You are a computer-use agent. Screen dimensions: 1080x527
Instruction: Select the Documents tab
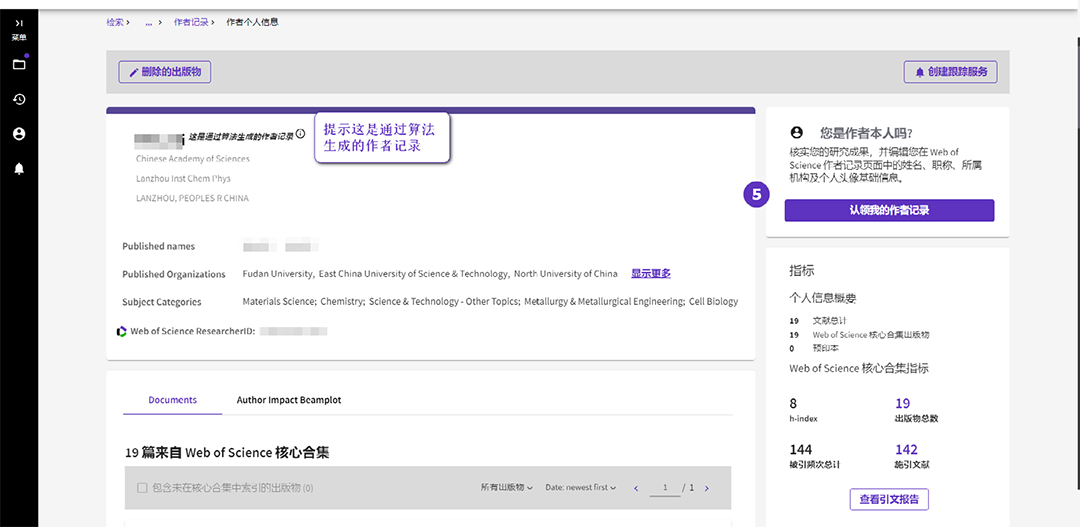point(172,400)
